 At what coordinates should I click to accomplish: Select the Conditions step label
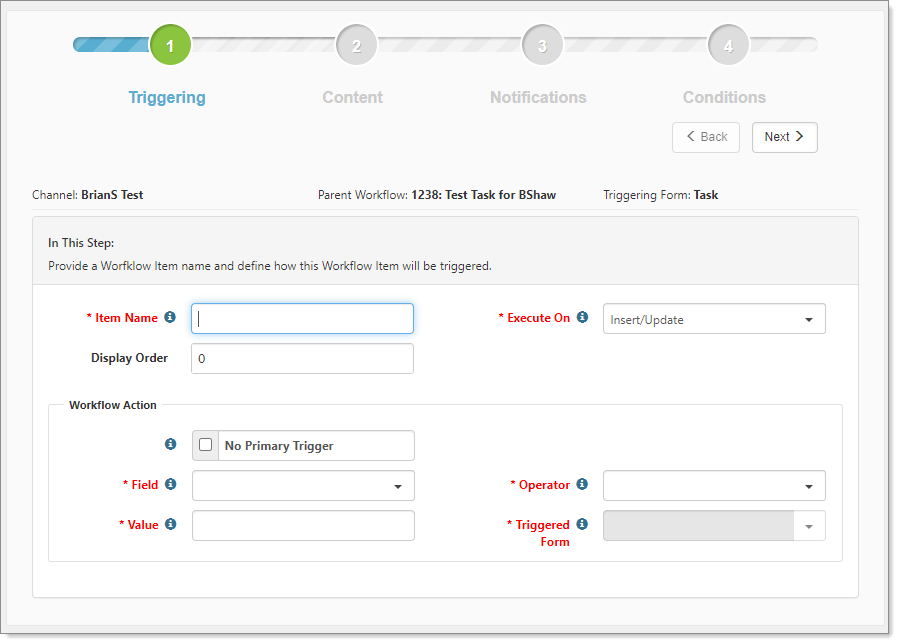[724, 97]
